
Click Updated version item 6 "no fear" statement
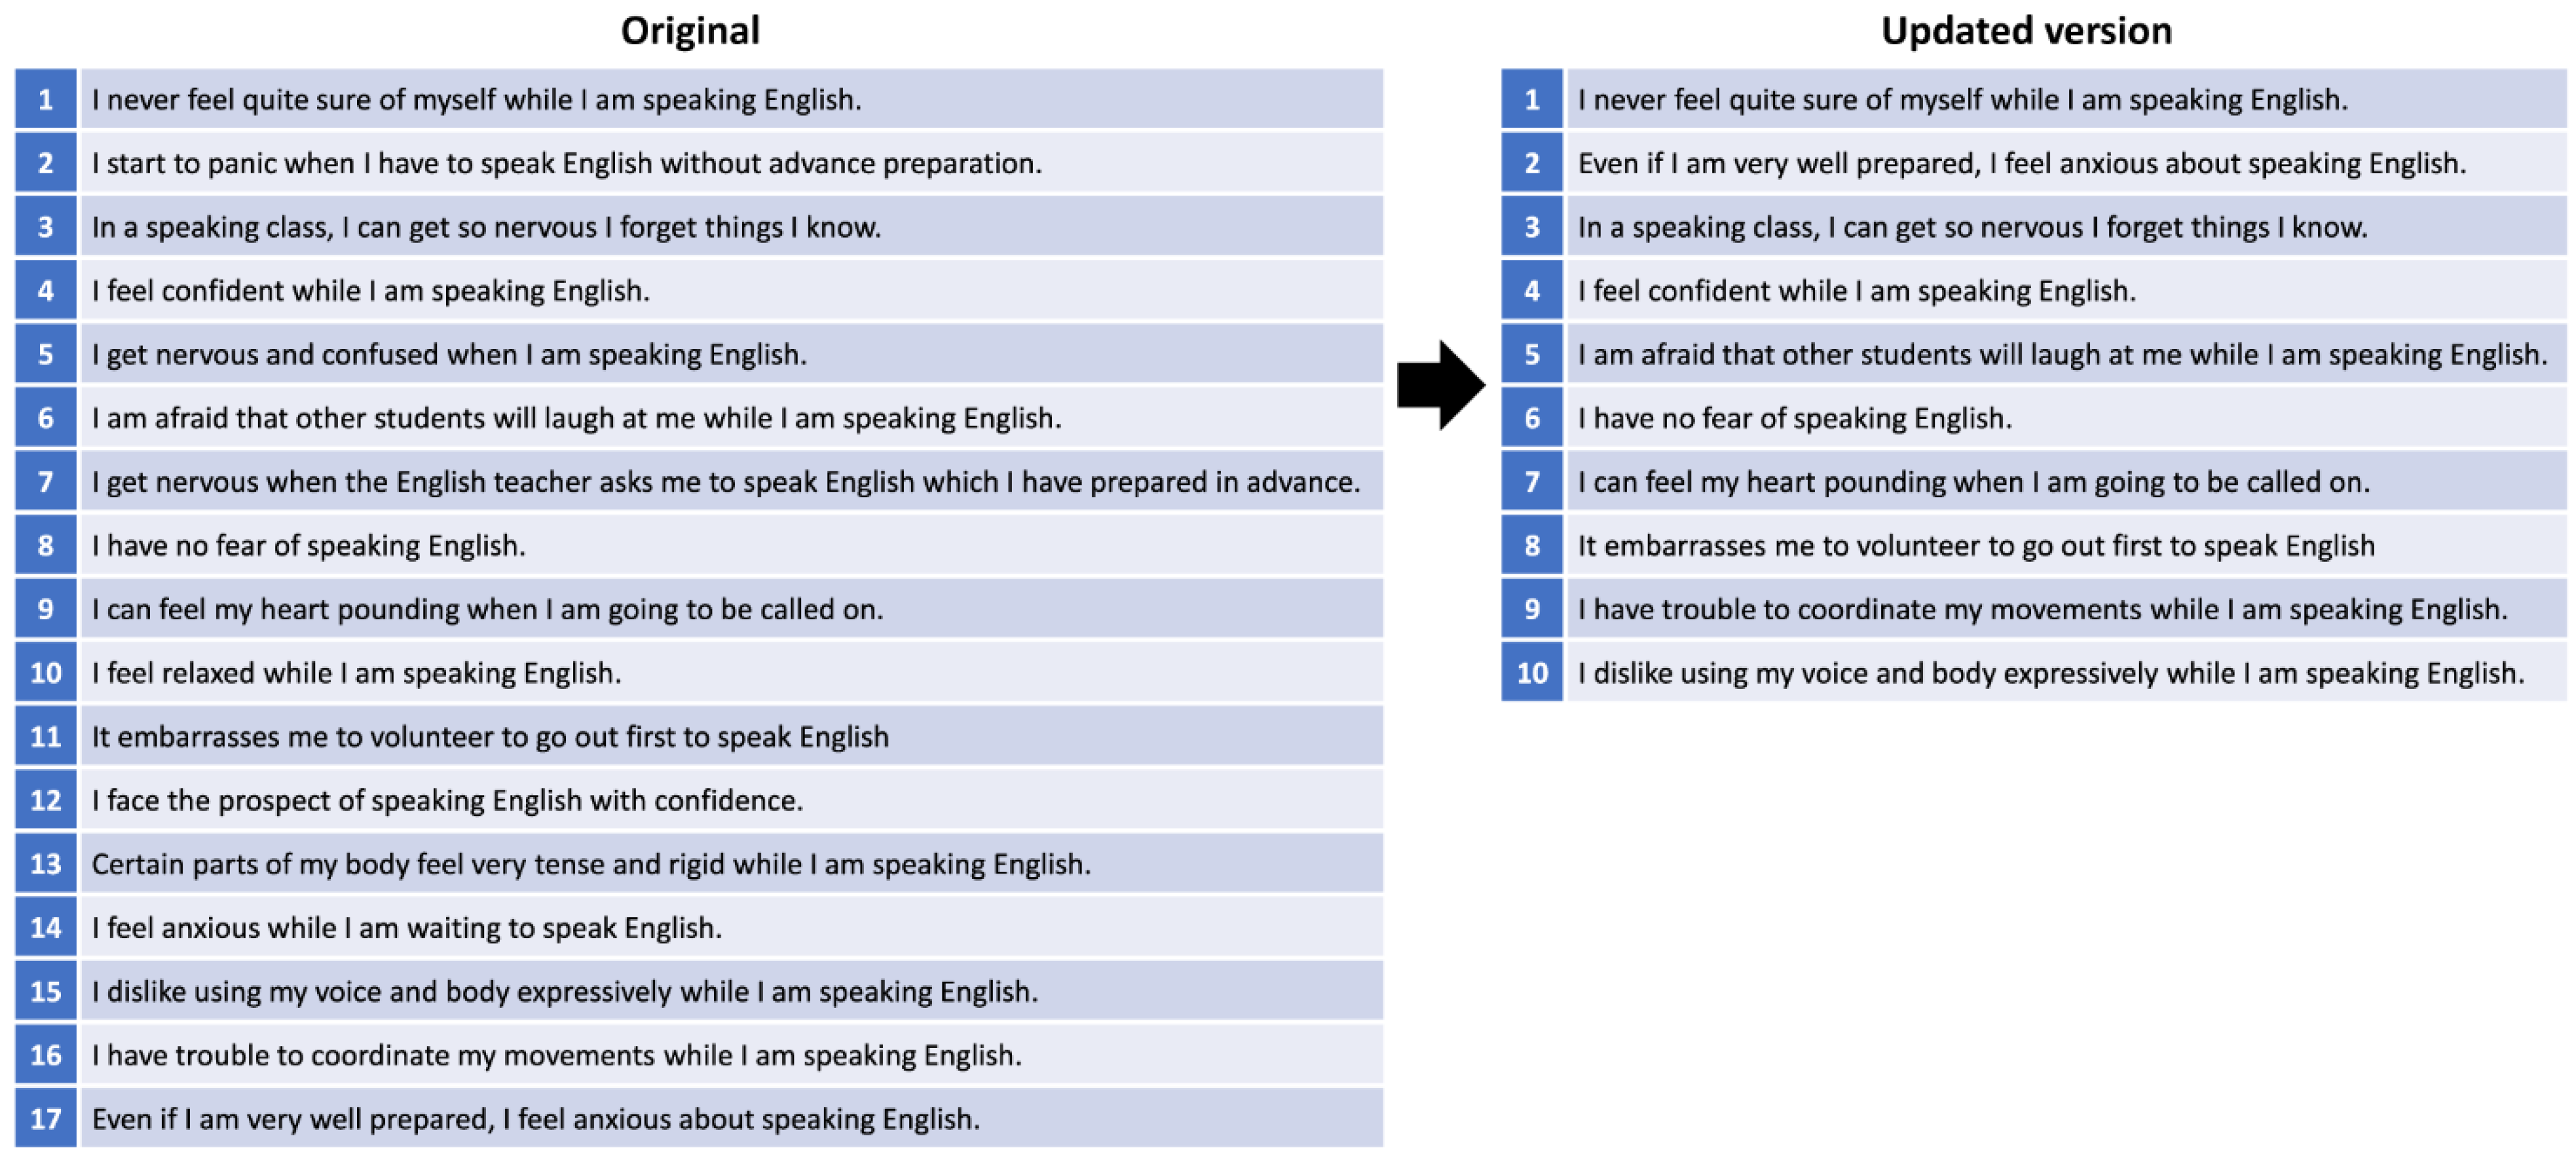[1794, 418]
